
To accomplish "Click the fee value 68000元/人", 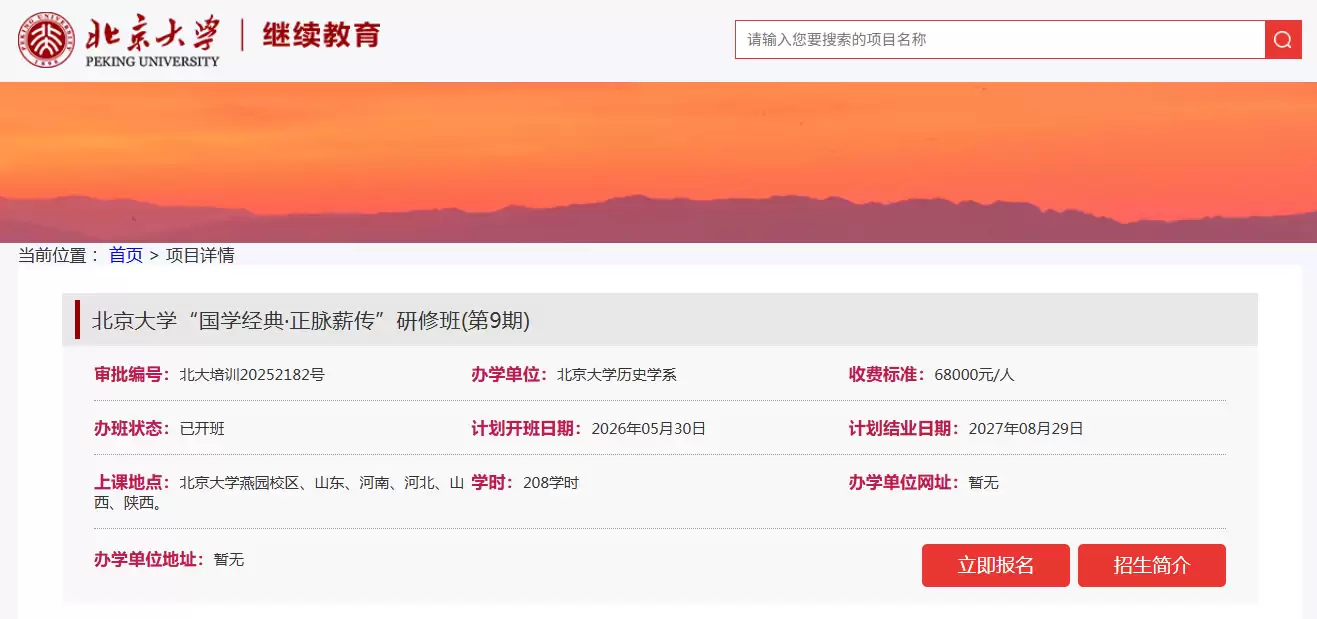I will [x=974, y=375].
